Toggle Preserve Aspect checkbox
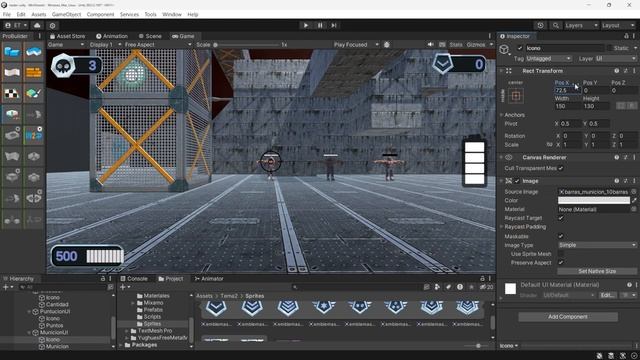 pos(561,263)
